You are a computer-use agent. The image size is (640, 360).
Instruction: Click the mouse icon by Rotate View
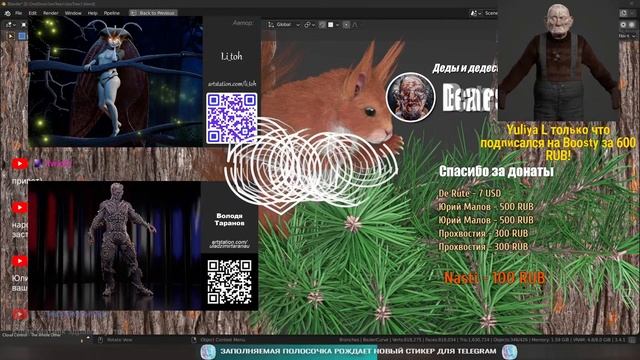[x=100, y=340]
